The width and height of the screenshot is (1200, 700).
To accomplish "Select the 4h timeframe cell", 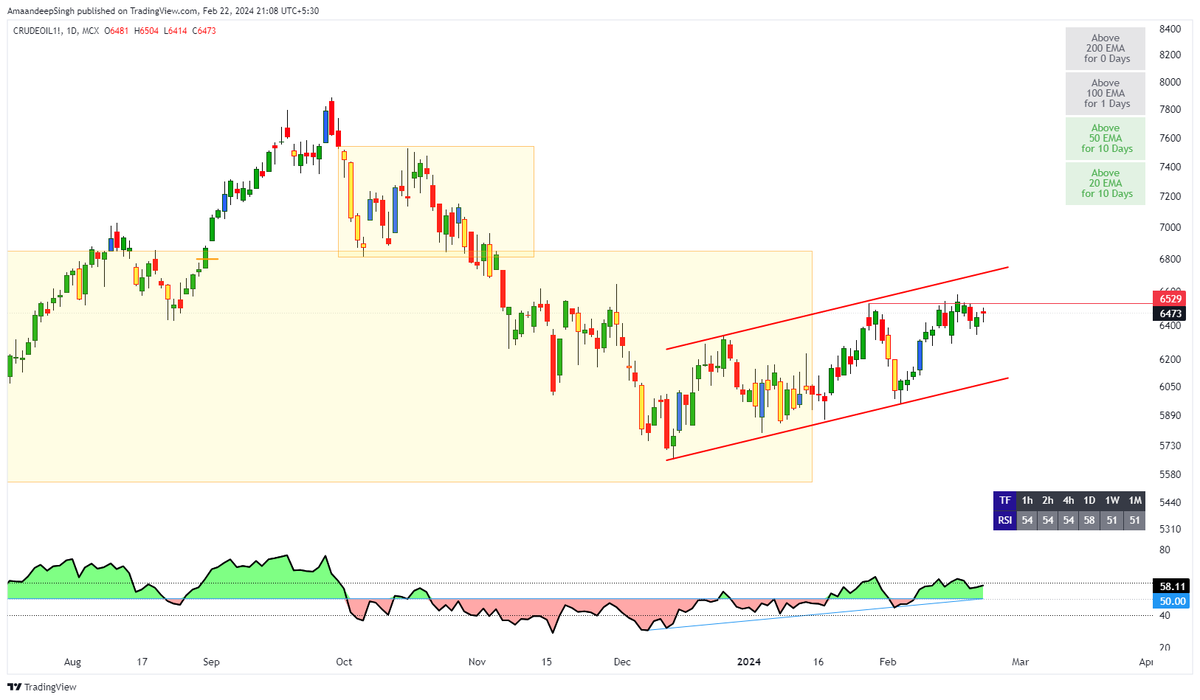I will pos(1069,500).
